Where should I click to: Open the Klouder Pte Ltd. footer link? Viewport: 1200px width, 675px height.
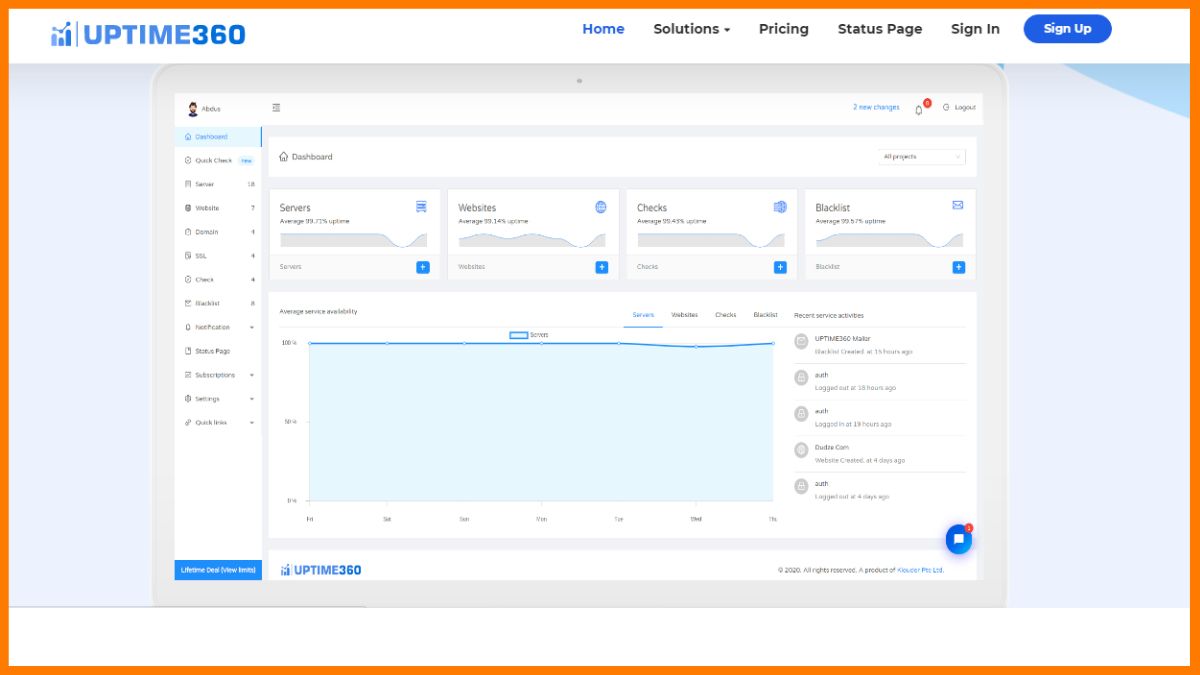pos(921,570)
